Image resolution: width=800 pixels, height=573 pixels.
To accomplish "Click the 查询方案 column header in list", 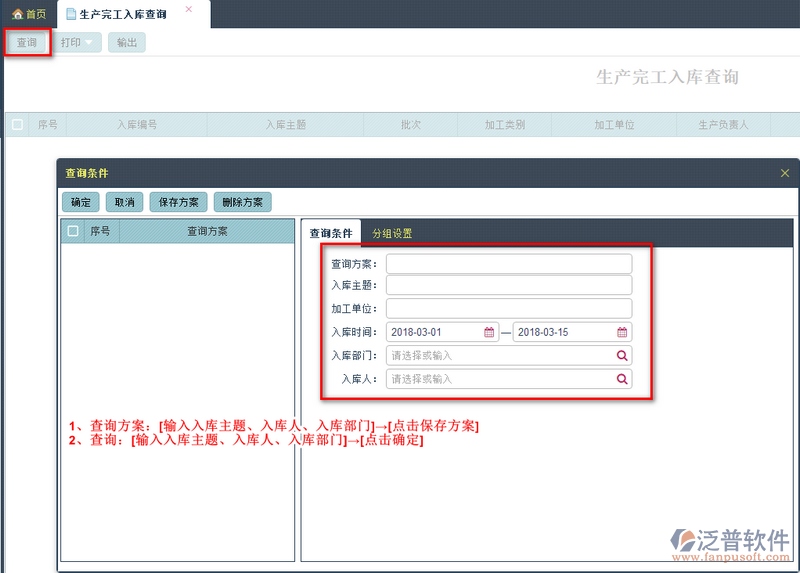I will 207,231.
